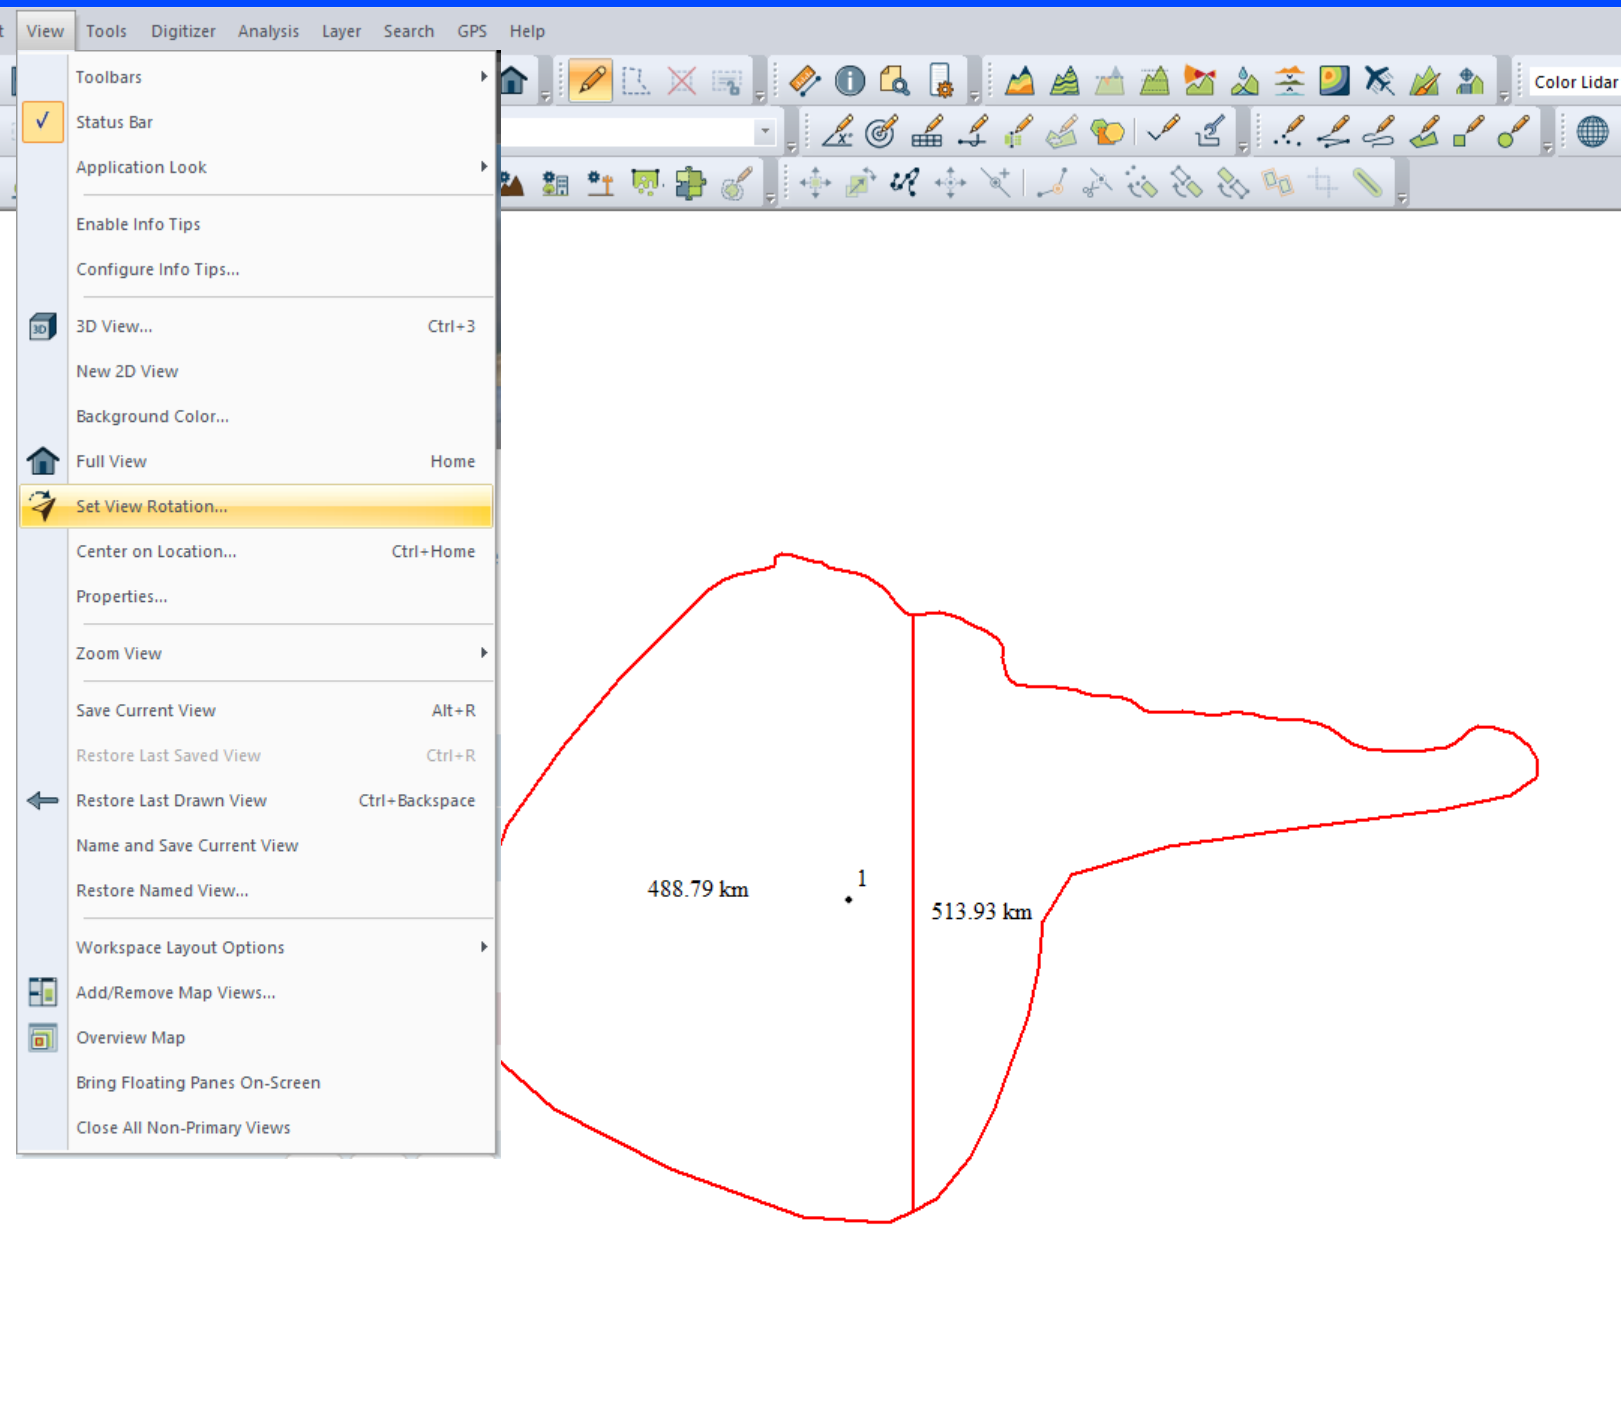Open the Analysis menu

coord(268,31)
